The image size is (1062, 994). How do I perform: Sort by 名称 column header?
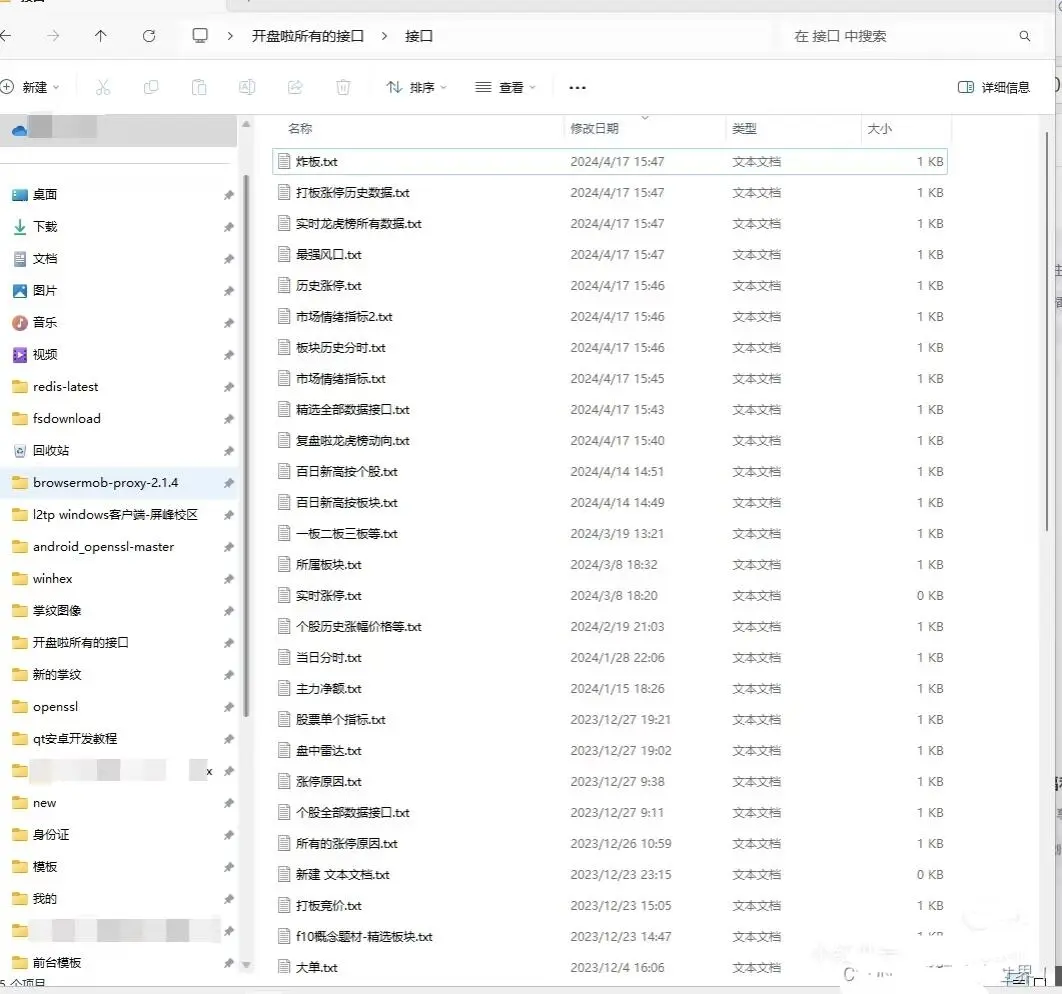[x=300, y=129]
